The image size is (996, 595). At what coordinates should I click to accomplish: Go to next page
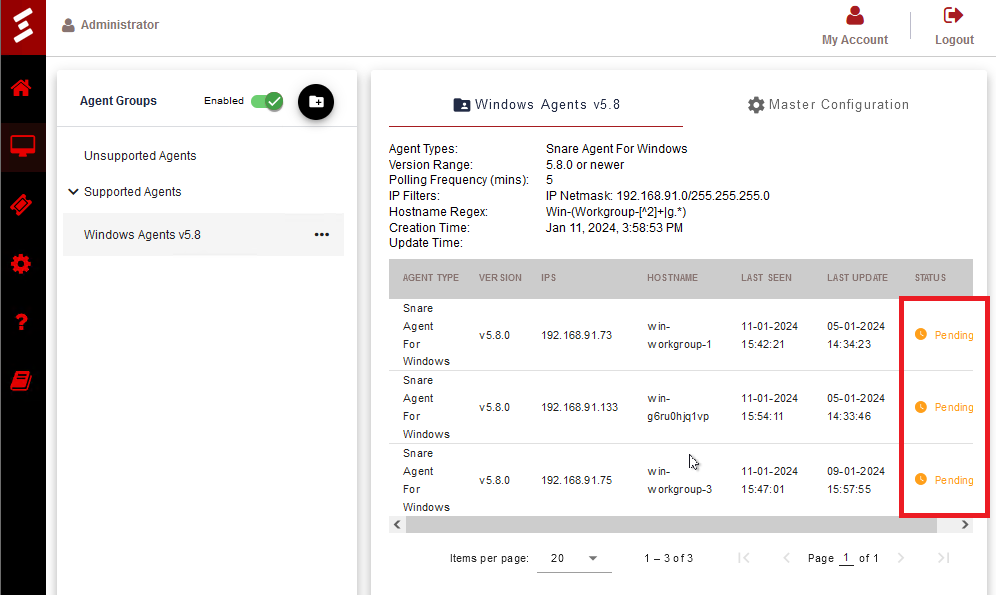[901, 558]
